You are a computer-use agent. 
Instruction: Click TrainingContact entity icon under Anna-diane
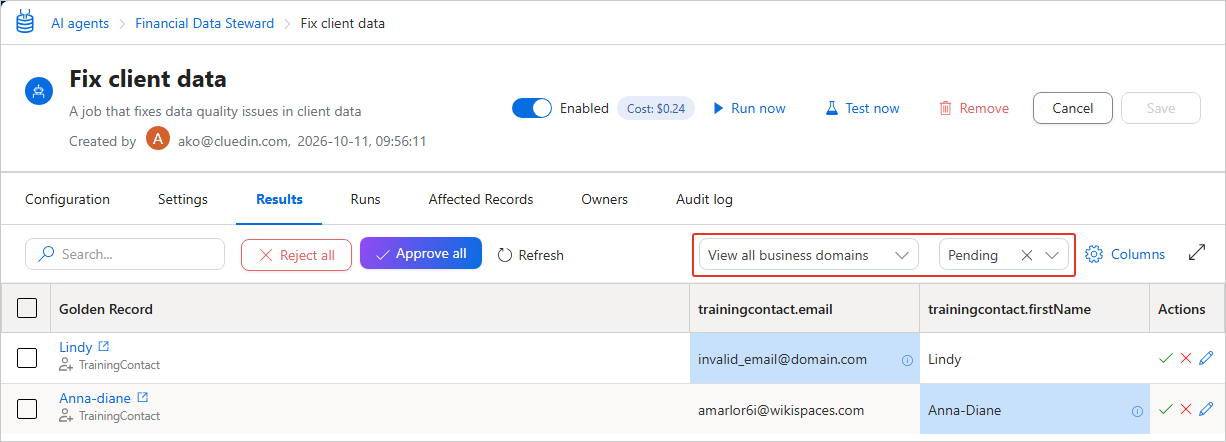67,416
